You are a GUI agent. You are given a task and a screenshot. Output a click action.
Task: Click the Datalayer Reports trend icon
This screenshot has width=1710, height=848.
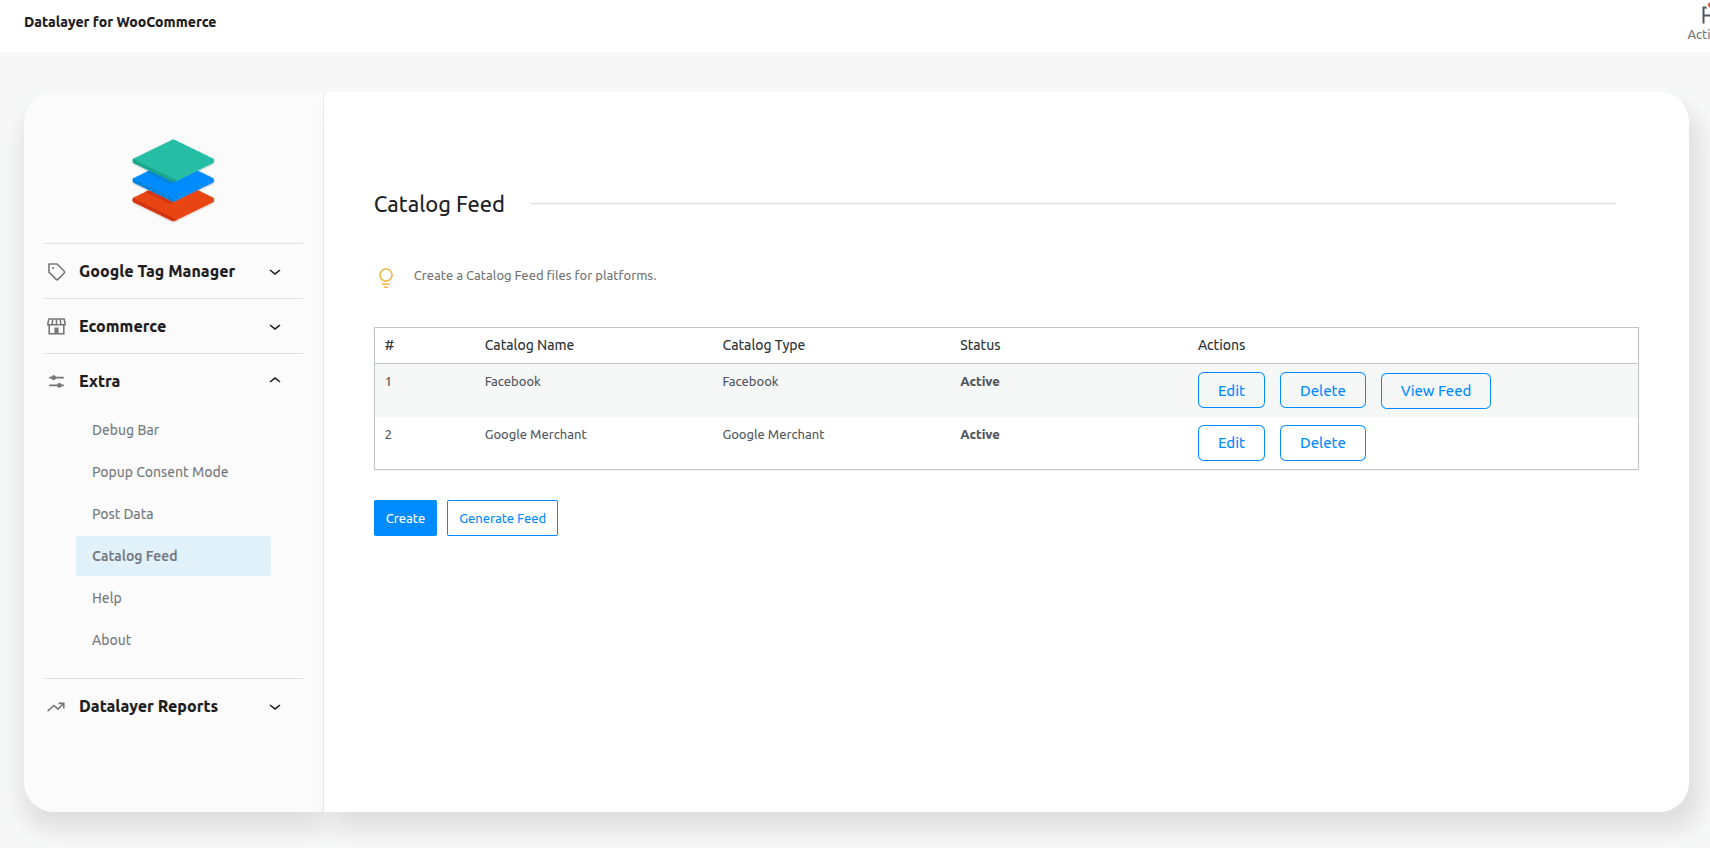pos(57,707)
